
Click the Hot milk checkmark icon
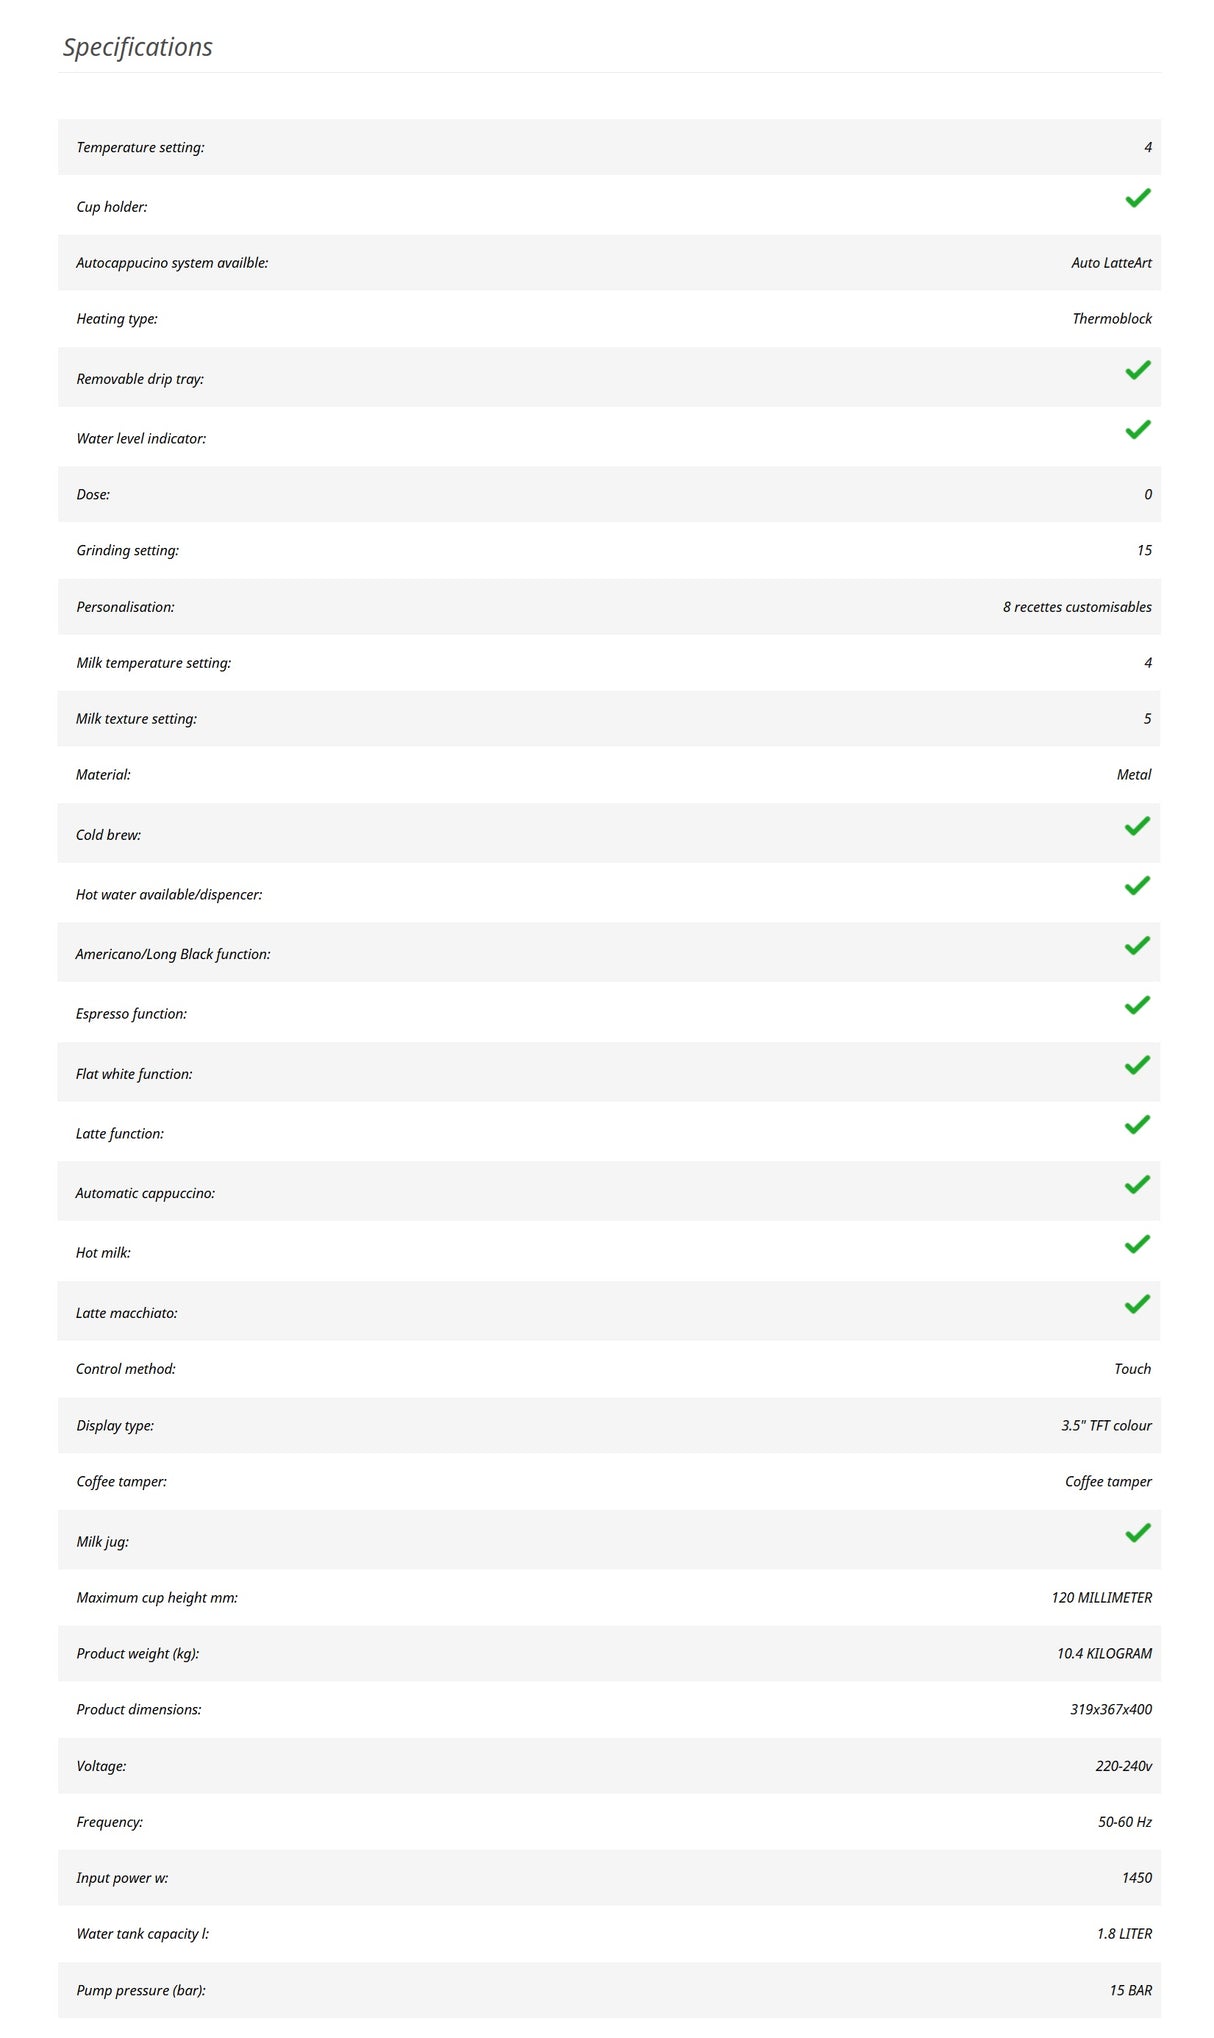1137,1244
